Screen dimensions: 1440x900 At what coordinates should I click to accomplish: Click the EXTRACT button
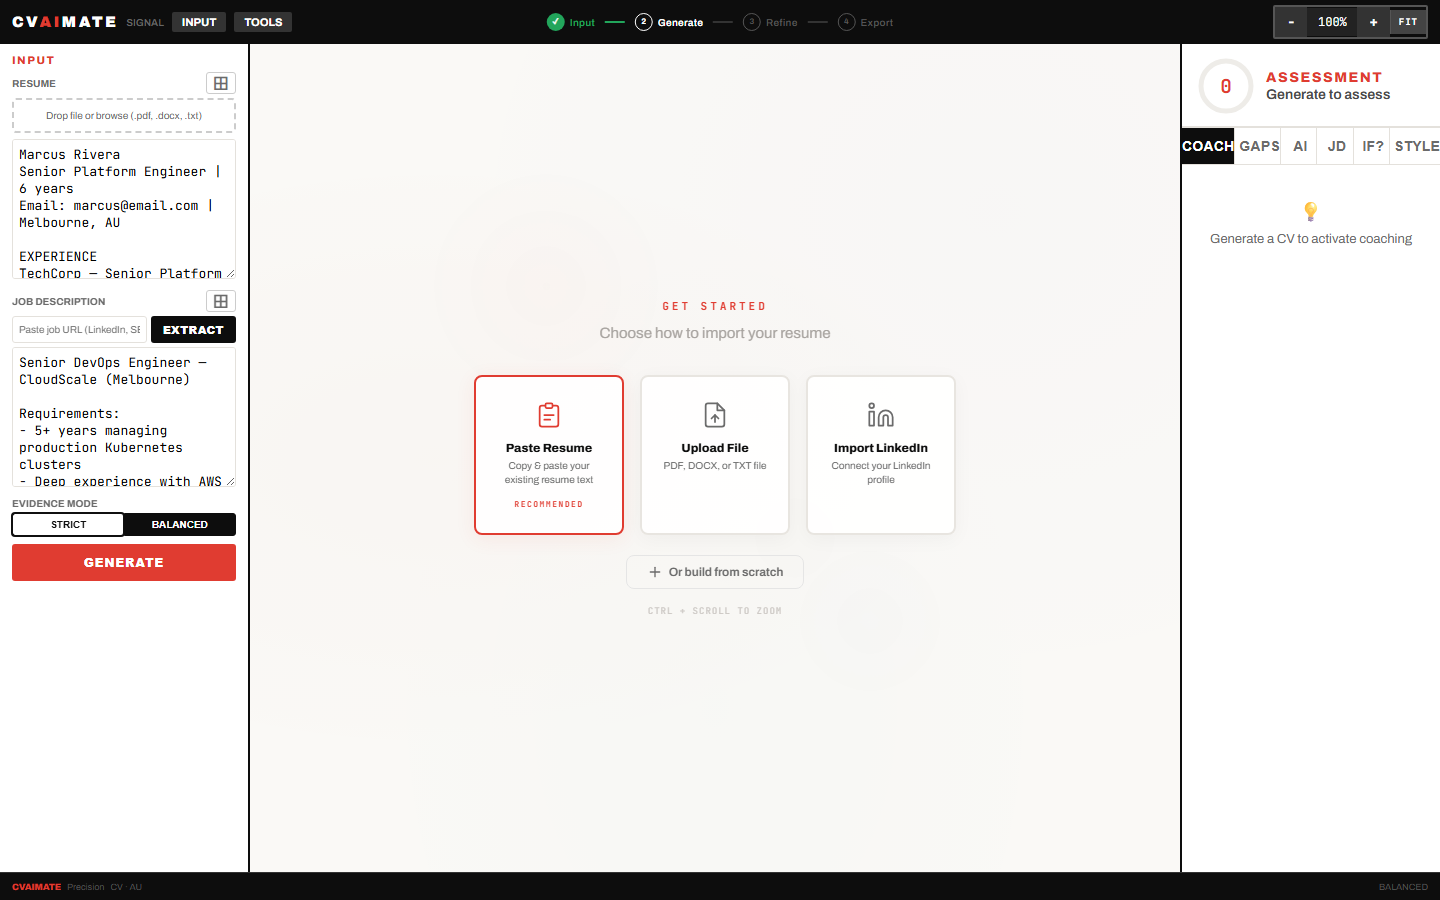point(193,329)
